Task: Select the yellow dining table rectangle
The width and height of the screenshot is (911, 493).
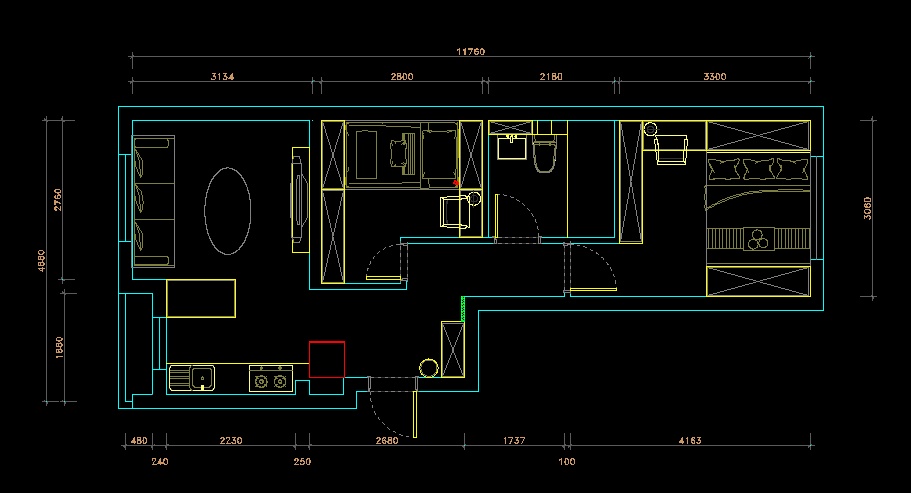Action: (200, 298)
